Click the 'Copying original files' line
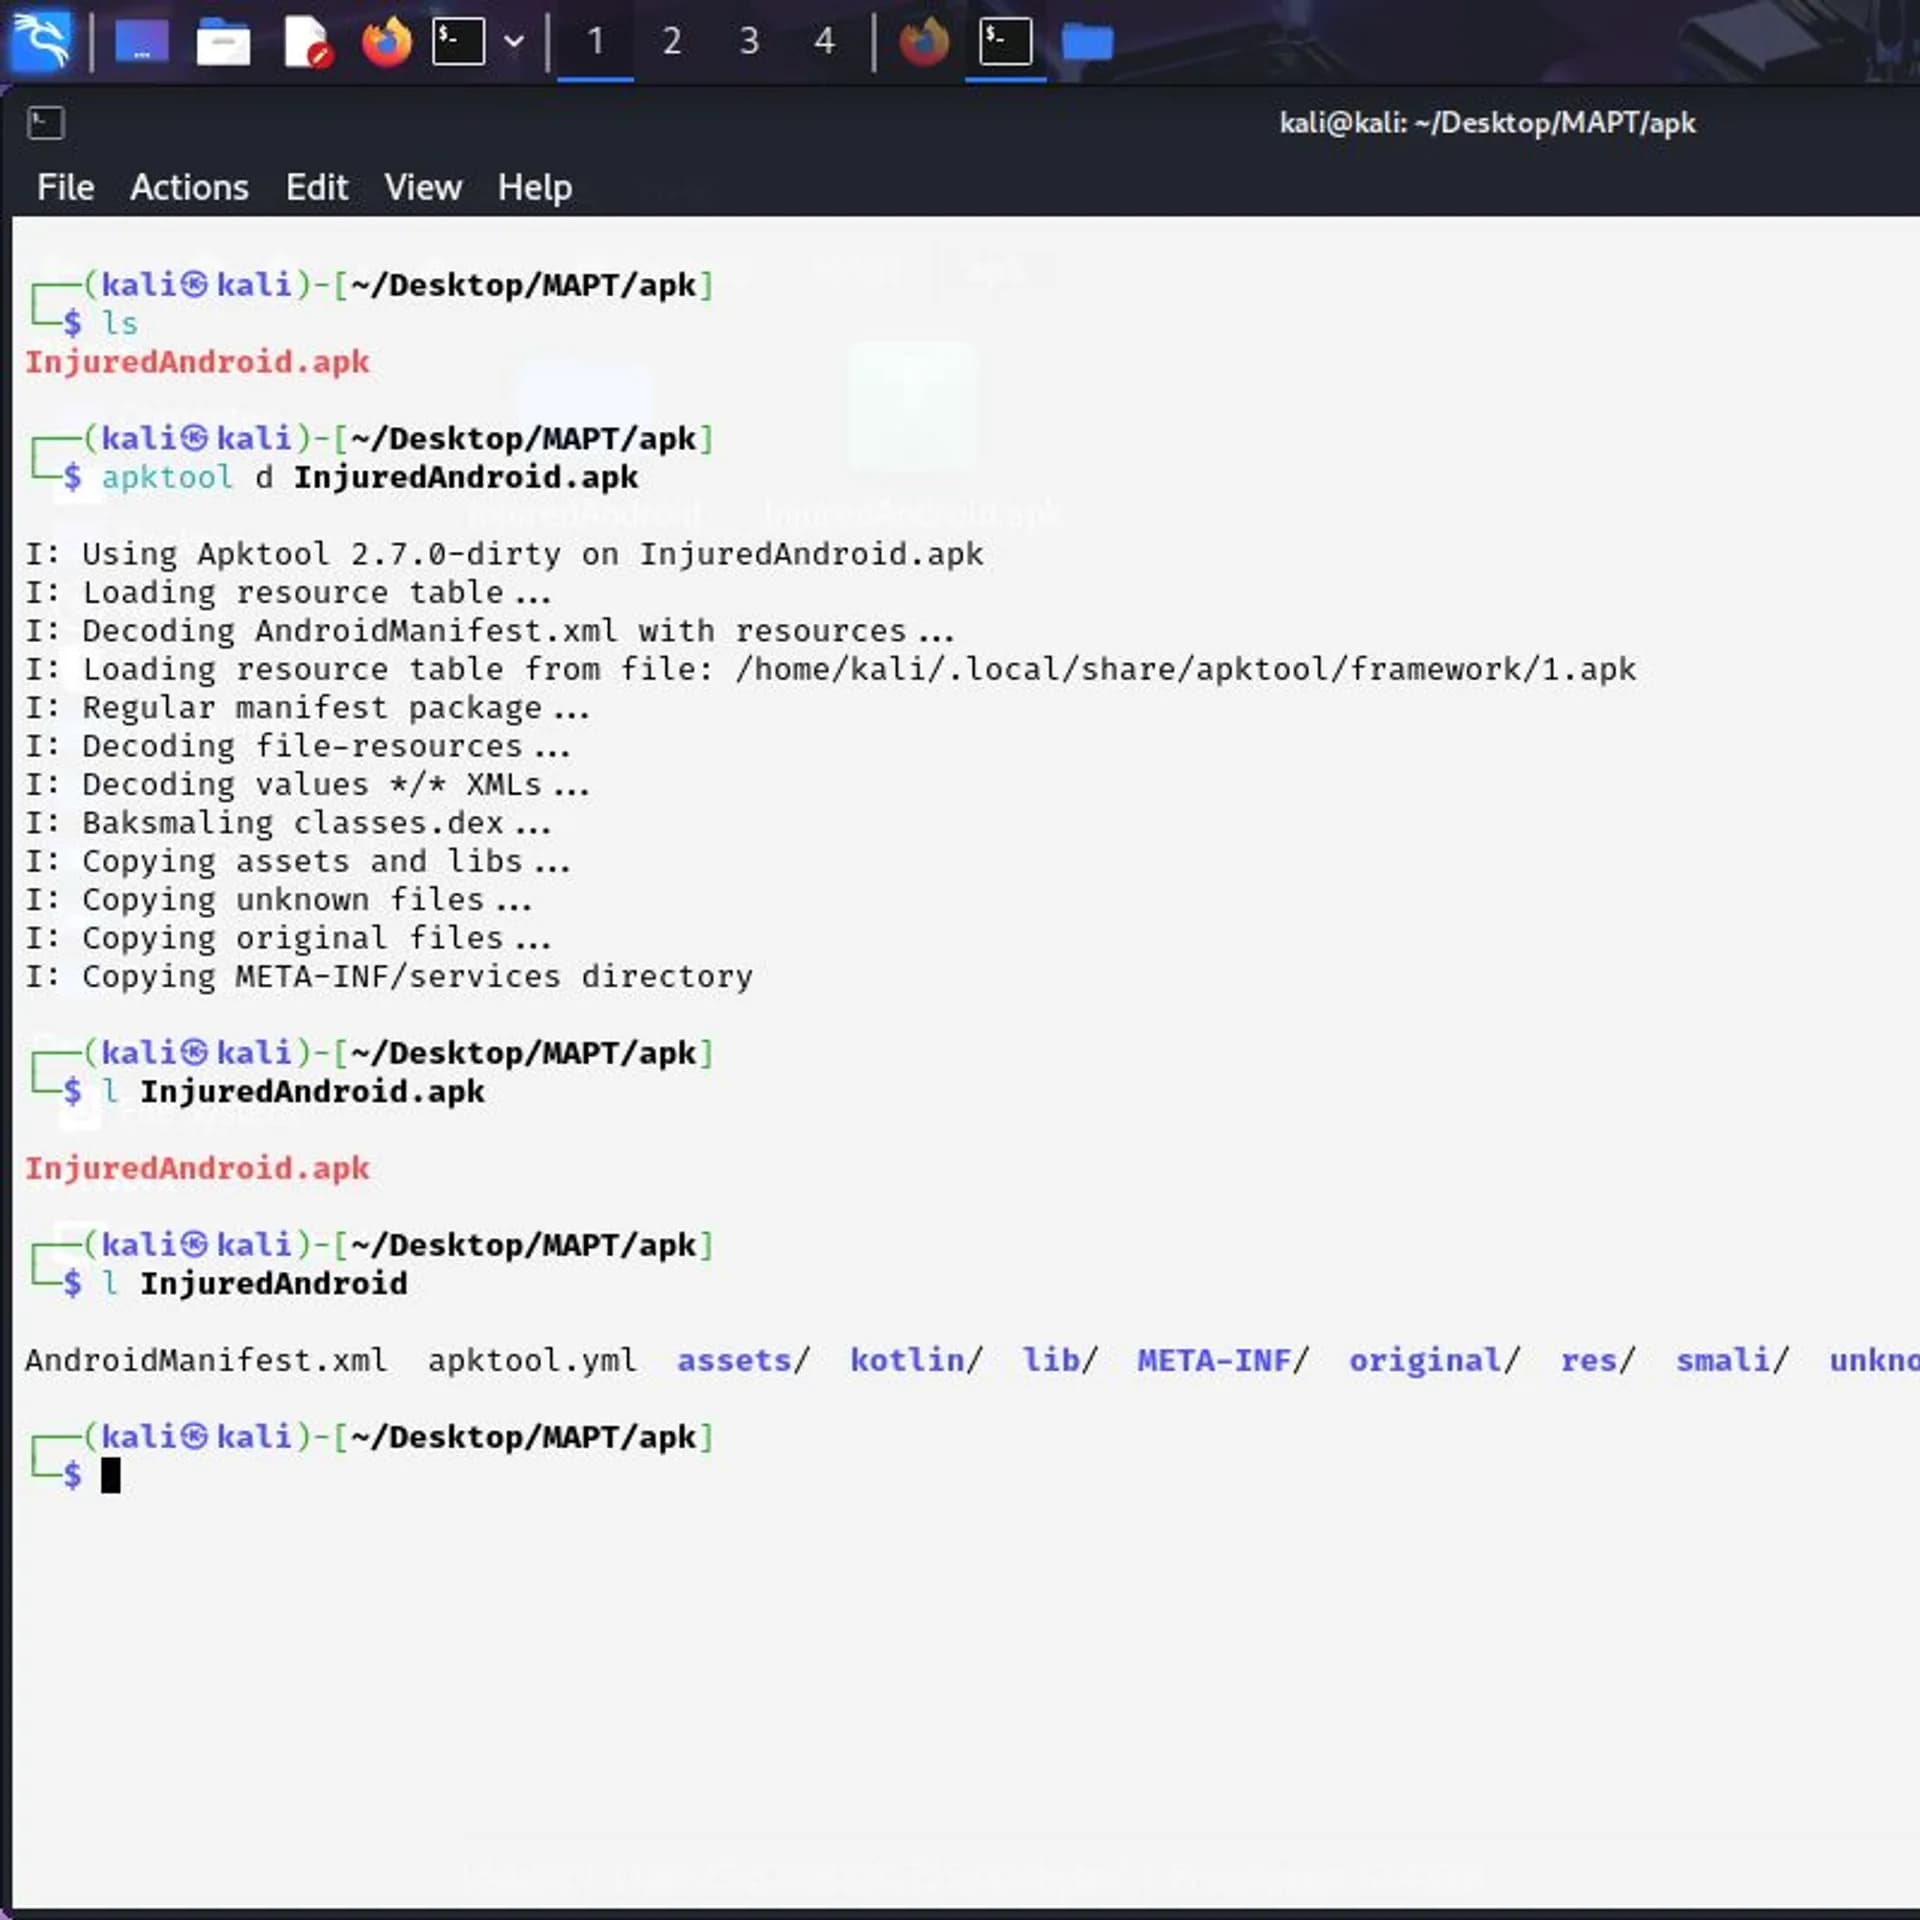The height and width of the screenshot is (1920, 1920). tap(288, 938)
